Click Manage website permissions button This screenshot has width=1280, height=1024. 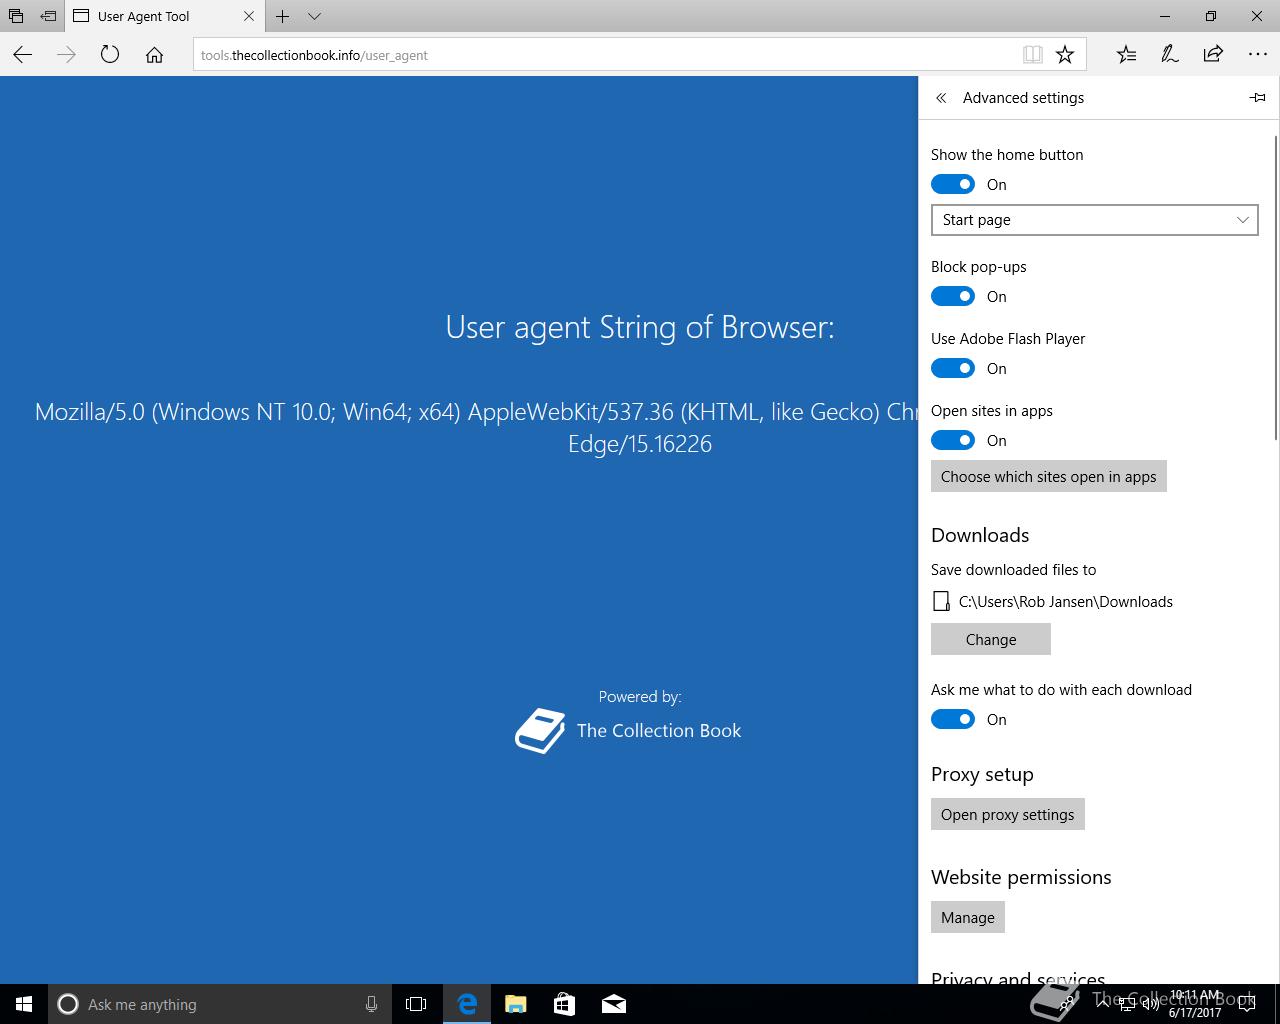click(967, 917)
